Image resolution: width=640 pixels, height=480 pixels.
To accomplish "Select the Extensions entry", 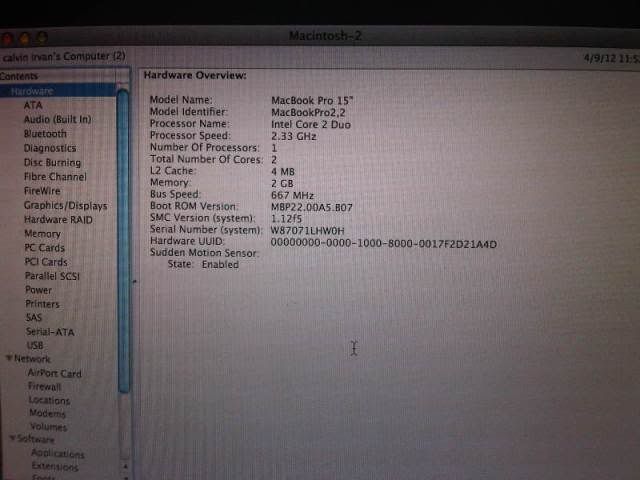I will coord(55,466).
